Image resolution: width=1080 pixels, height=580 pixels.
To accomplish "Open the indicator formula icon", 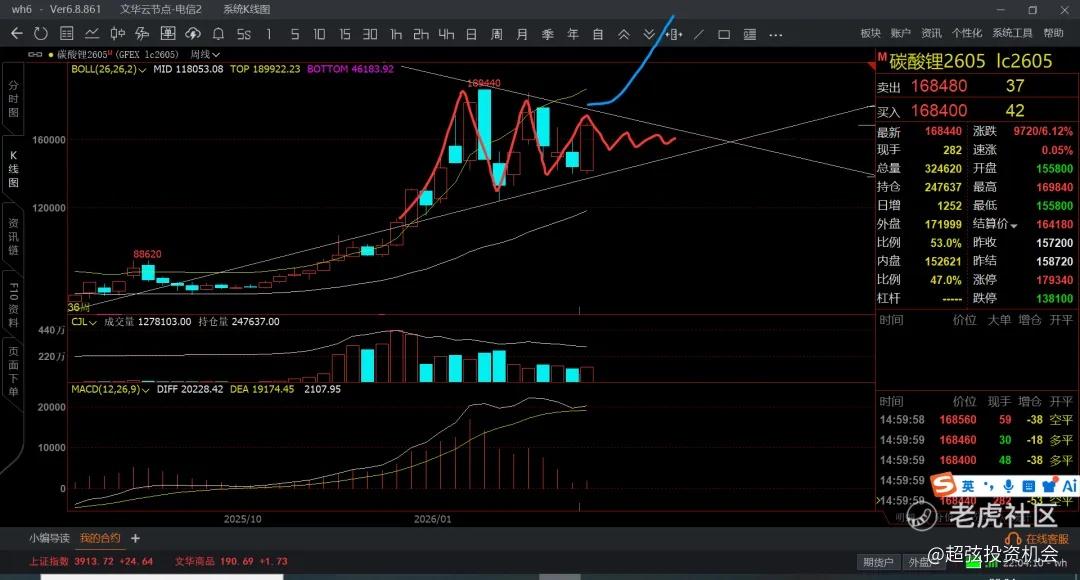I will 142,34.
